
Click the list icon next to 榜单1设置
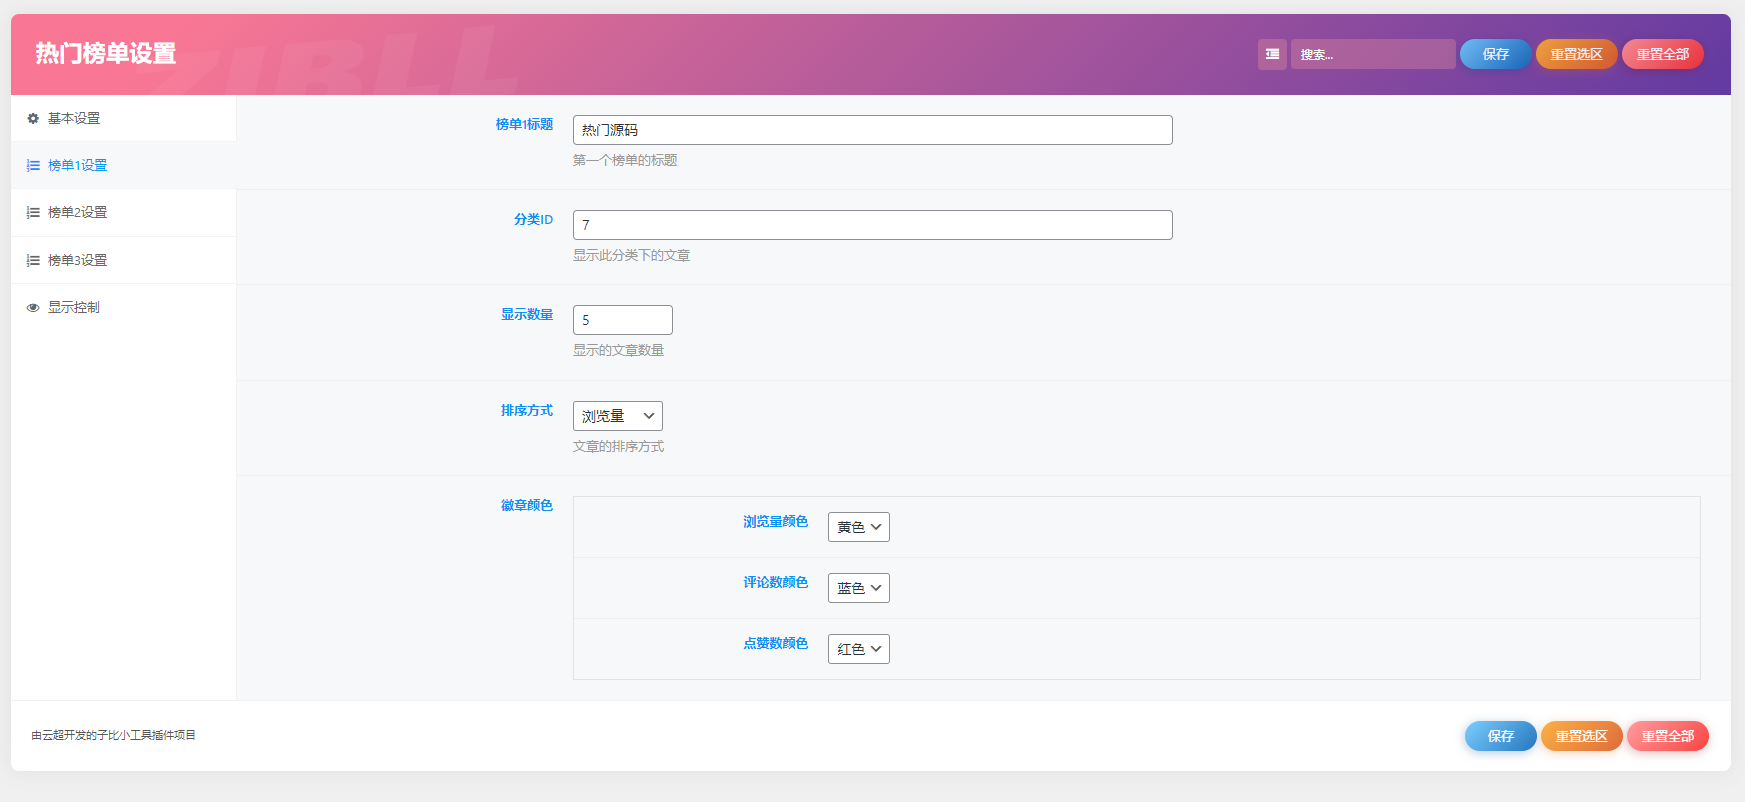tap(33, 166)
